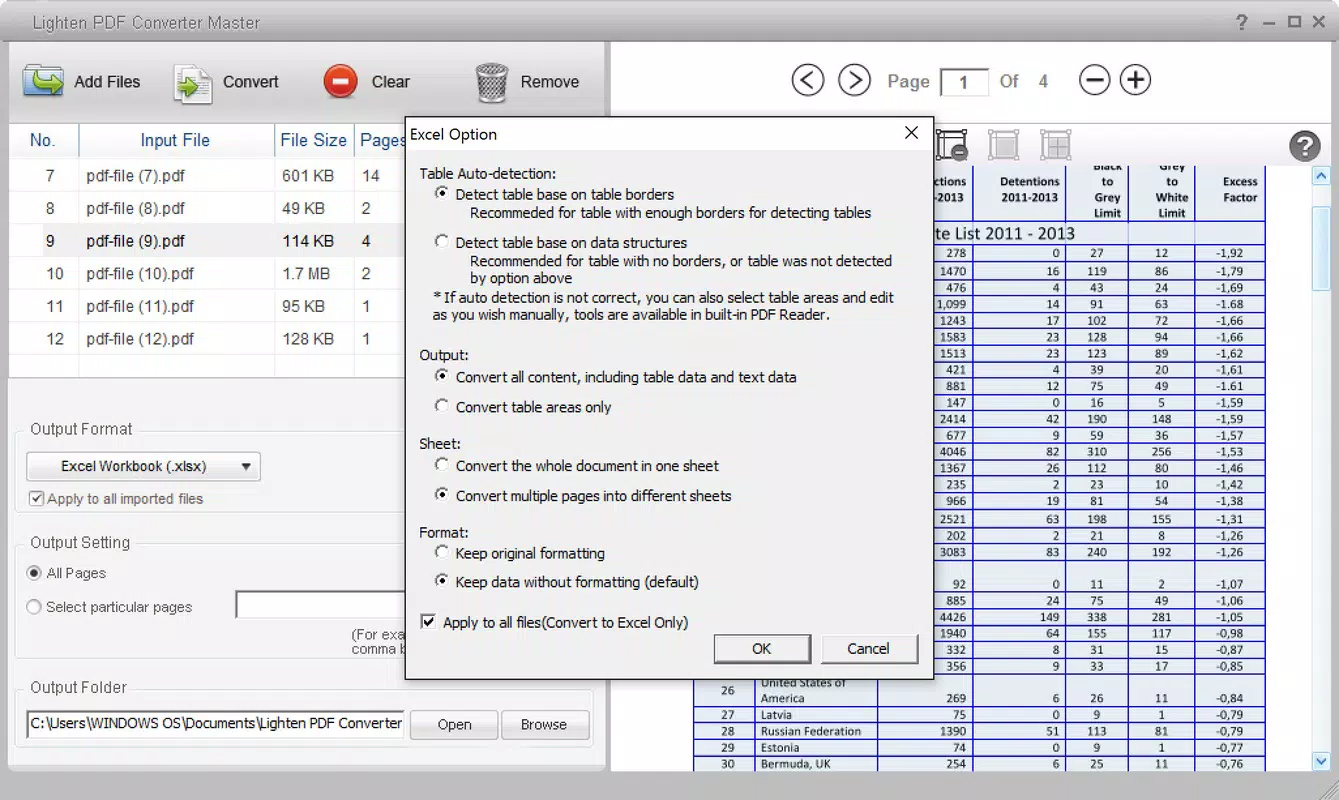Open help from title bar question mark

coord(1242,22)
